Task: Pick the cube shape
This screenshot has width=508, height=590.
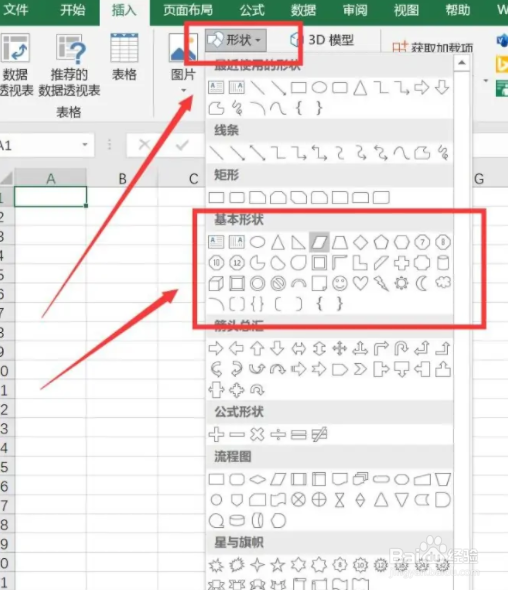Action: 216,283
